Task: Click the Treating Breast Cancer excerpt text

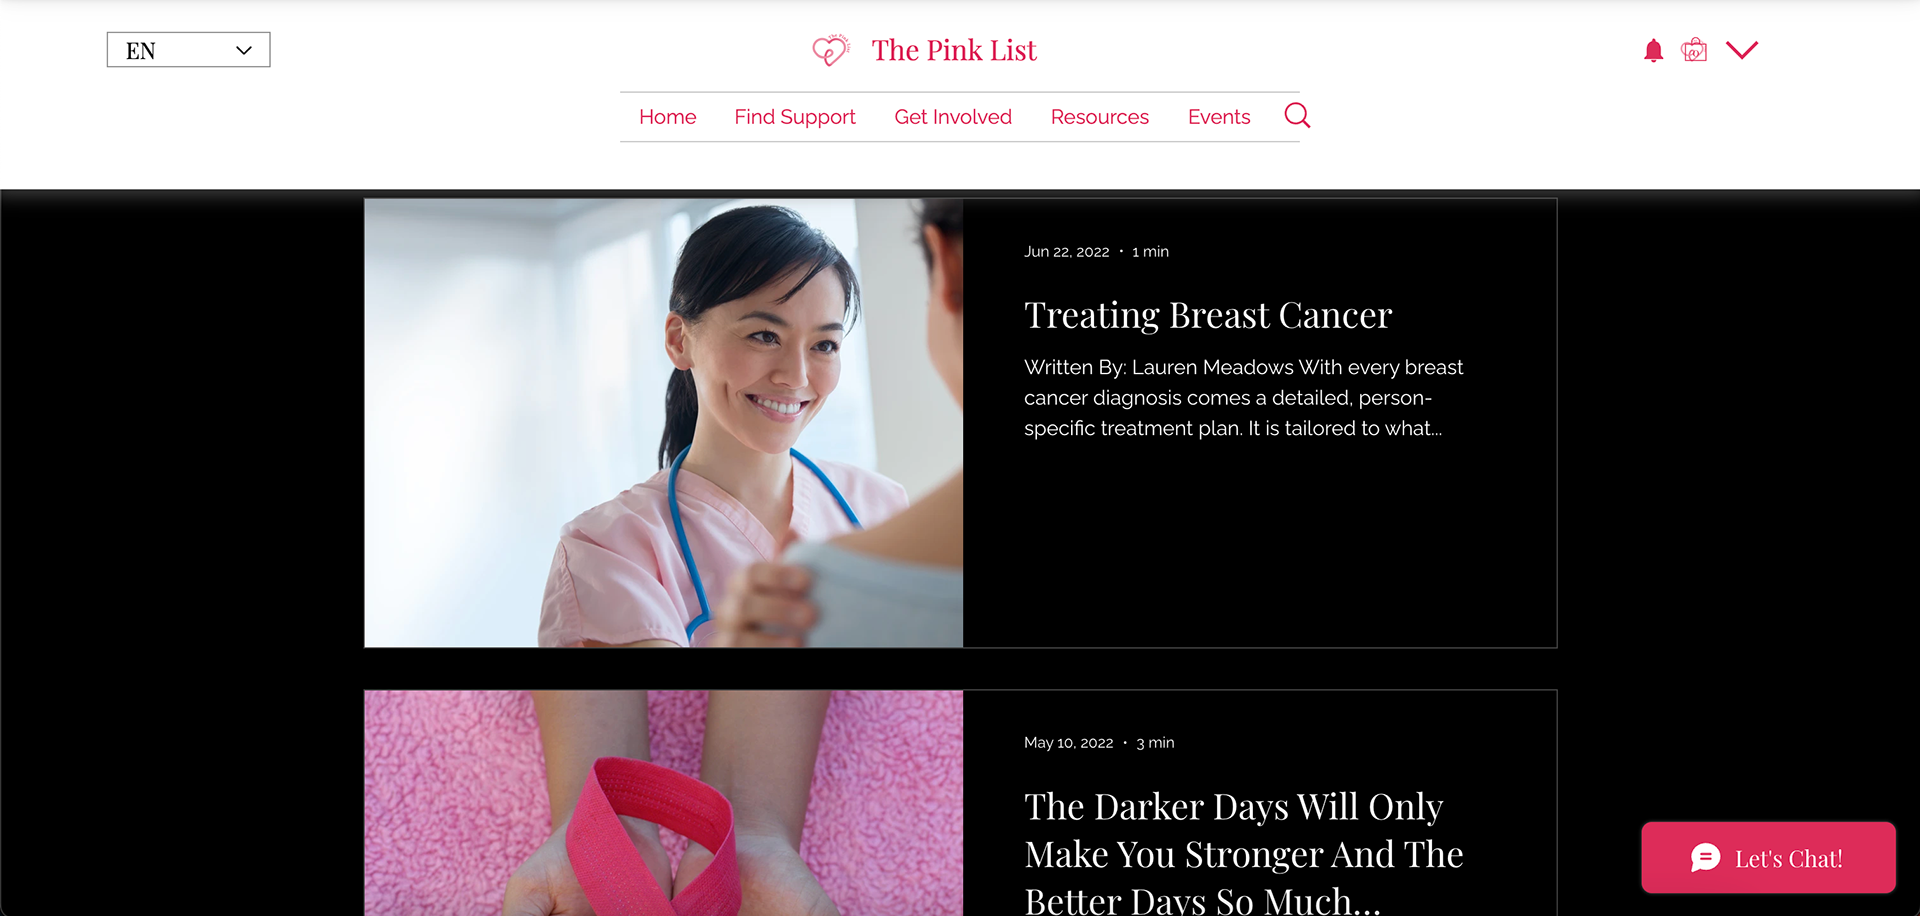Action: coord(1243,398)
